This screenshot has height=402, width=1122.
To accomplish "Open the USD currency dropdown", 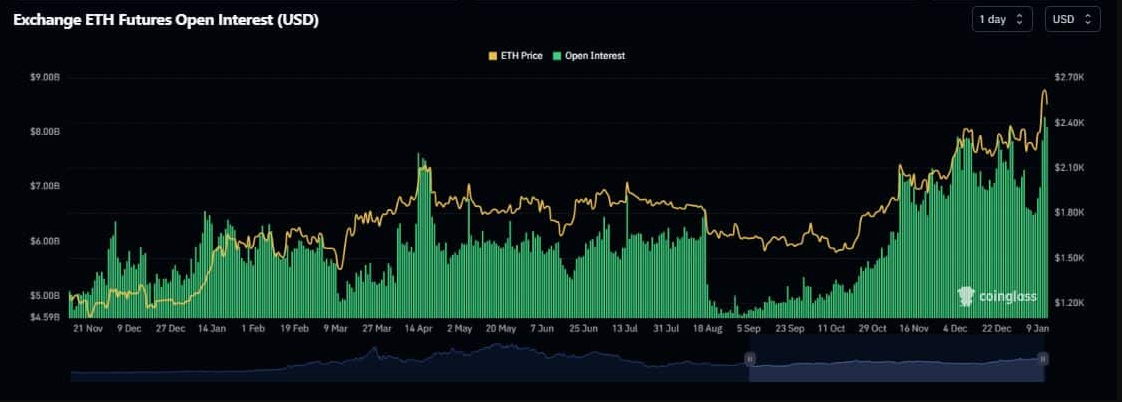I will click(1072, 19).
